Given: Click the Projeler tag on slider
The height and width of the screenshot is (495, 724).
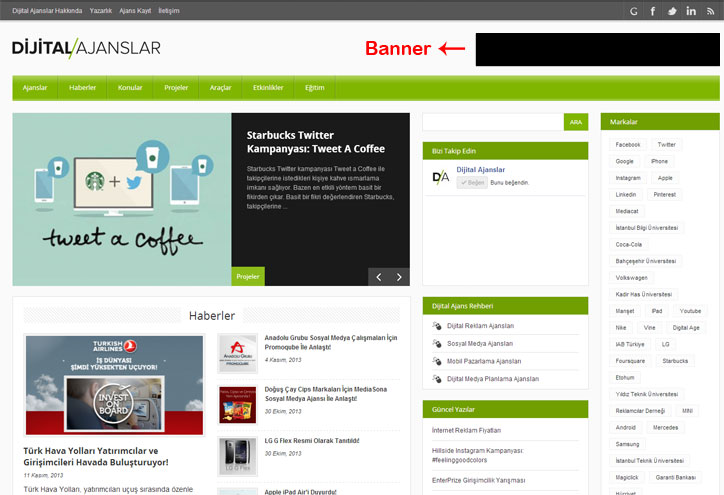Looking at the screenshot, I should 248,277.
